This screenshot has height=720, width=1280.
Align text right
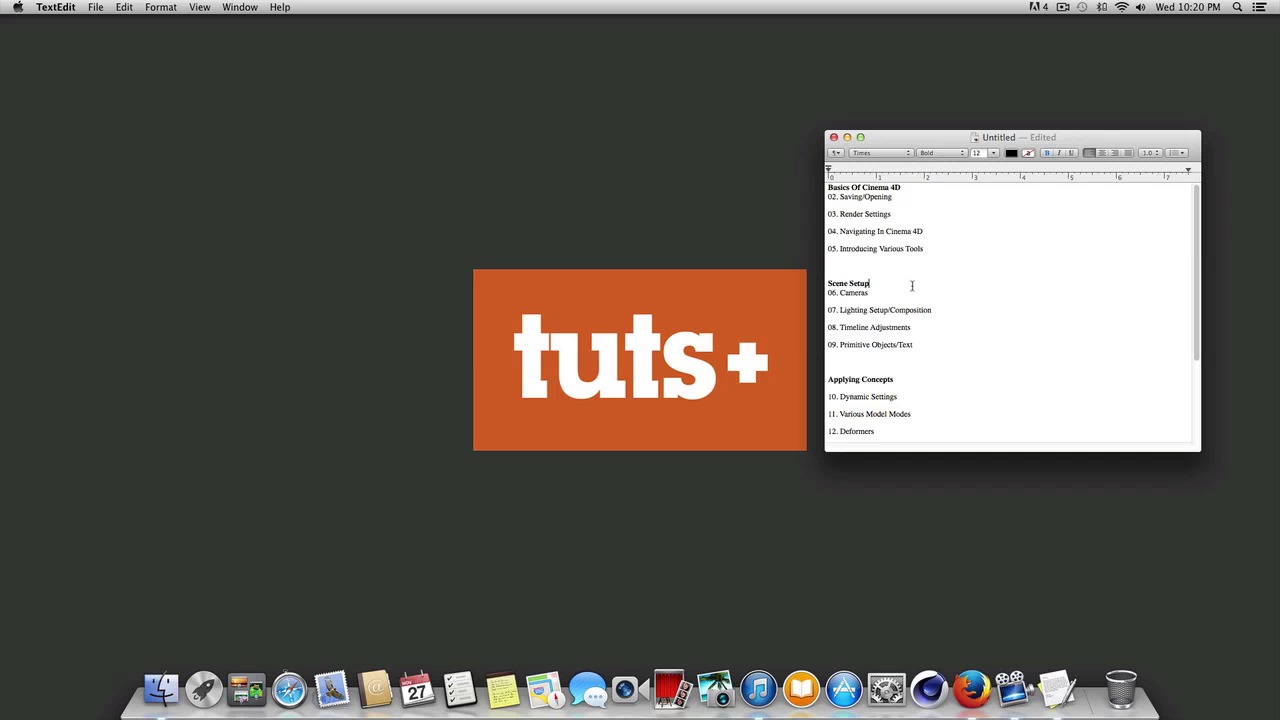click(x=1115, y=153)
